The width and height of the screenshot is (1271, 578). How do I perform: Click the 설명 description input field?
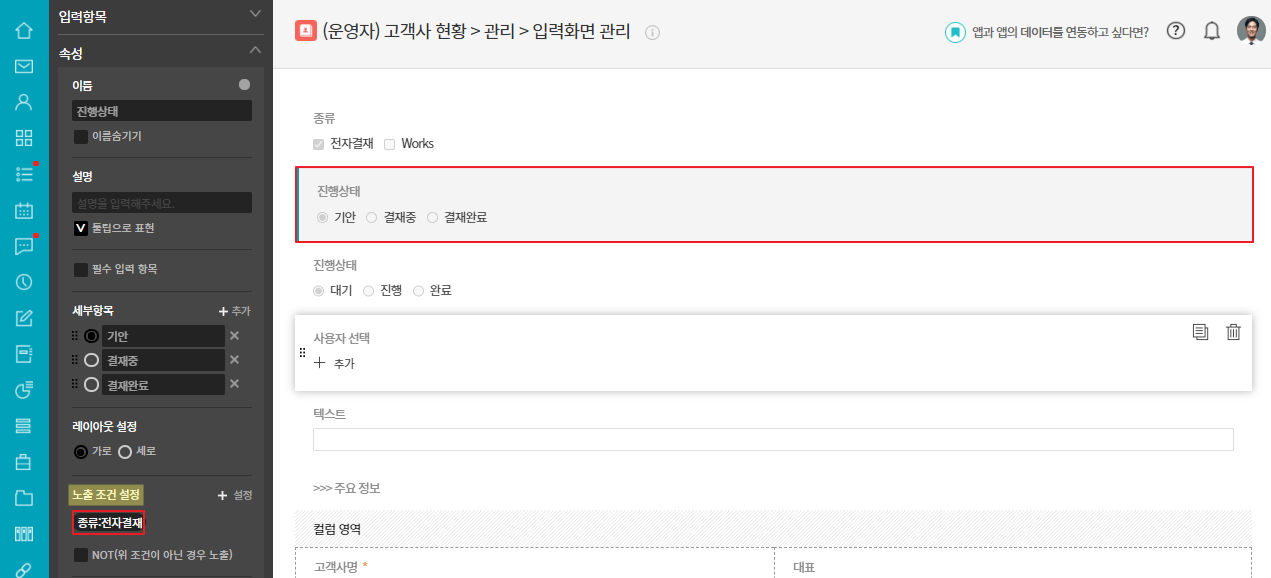tap(162, 203)
